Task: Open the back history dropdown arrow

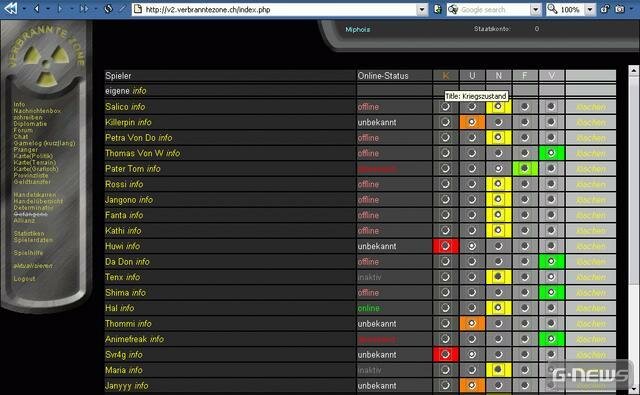Action: point(48,9)
